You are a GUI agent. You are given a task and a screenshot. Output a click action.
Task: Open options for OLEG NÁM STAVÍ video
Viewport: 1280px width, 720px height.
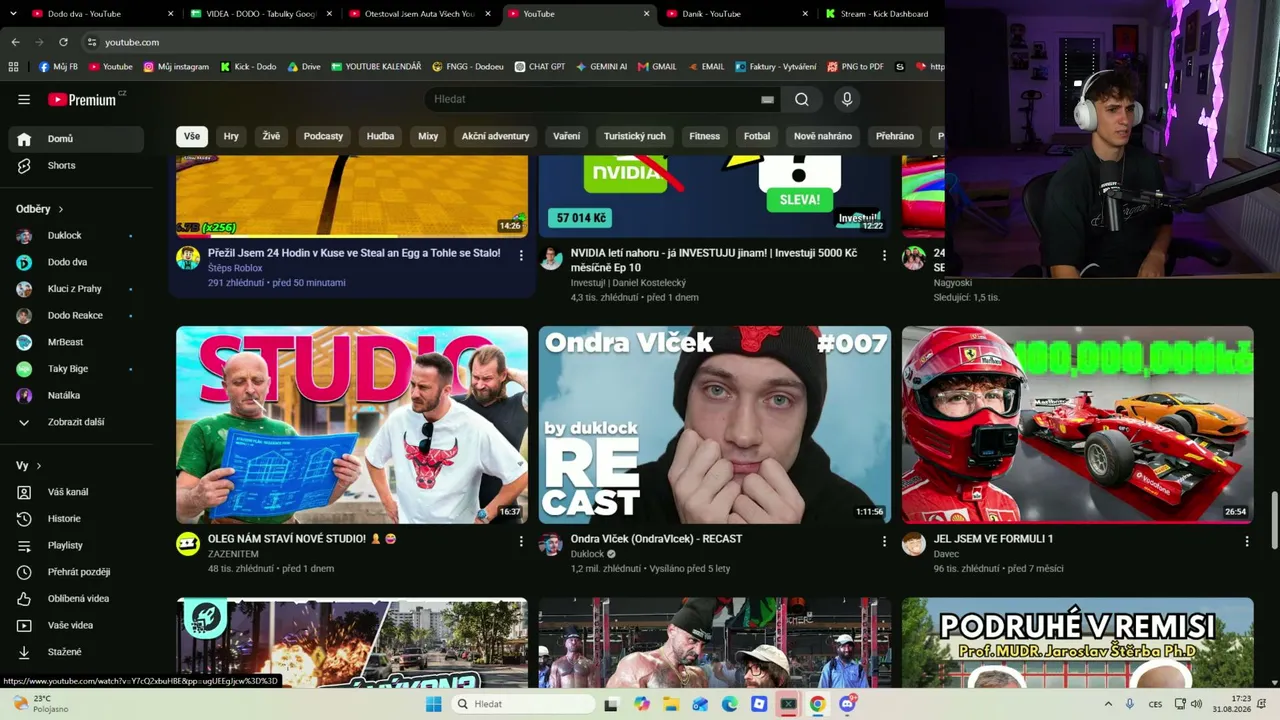pyautogui.click(x=521, y=541)
